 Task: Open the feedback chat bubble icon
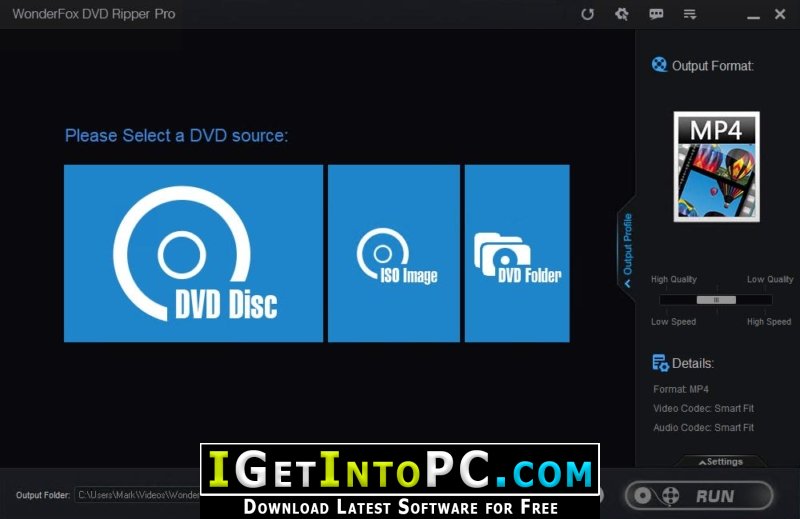tap(656, 14)
